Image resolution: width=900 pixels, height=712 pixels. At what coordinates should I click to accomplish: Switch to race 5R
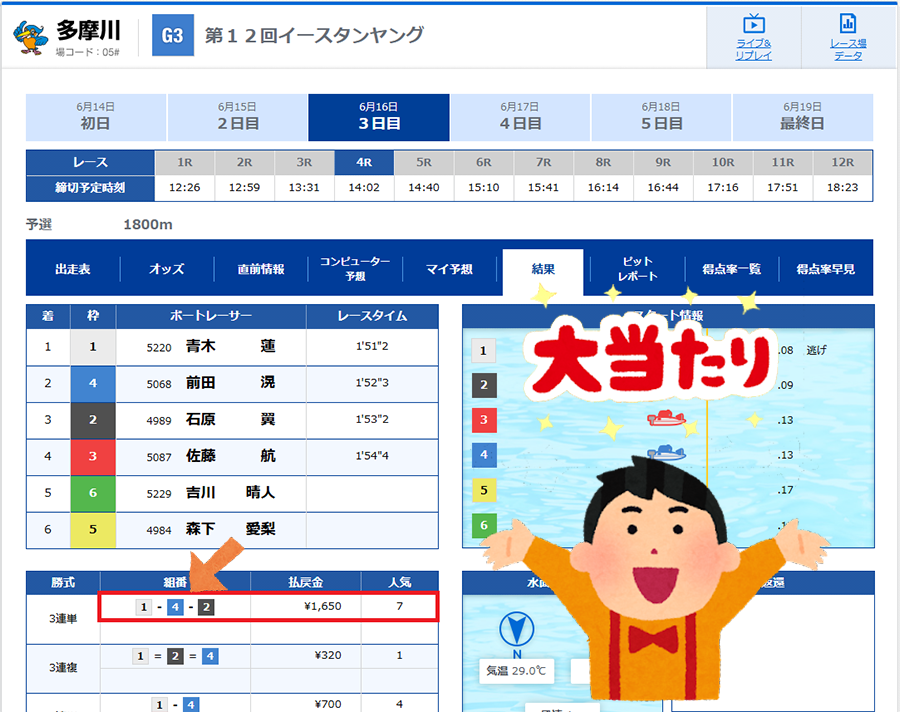click(424, 162)
